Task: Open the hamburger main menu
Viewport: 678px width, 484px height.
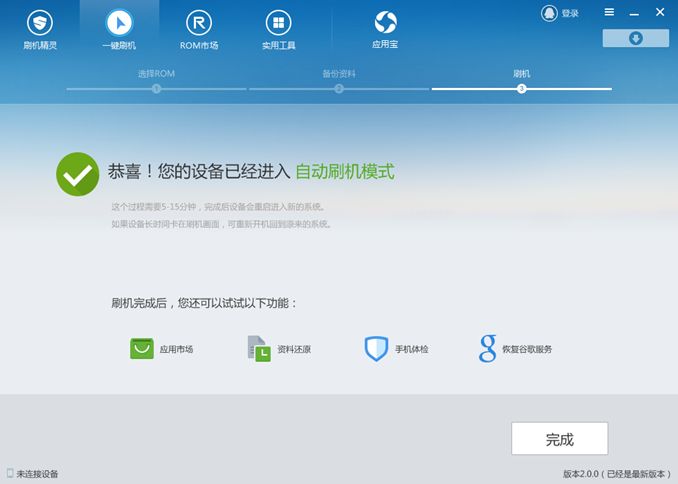Action: tap(609, 12)
